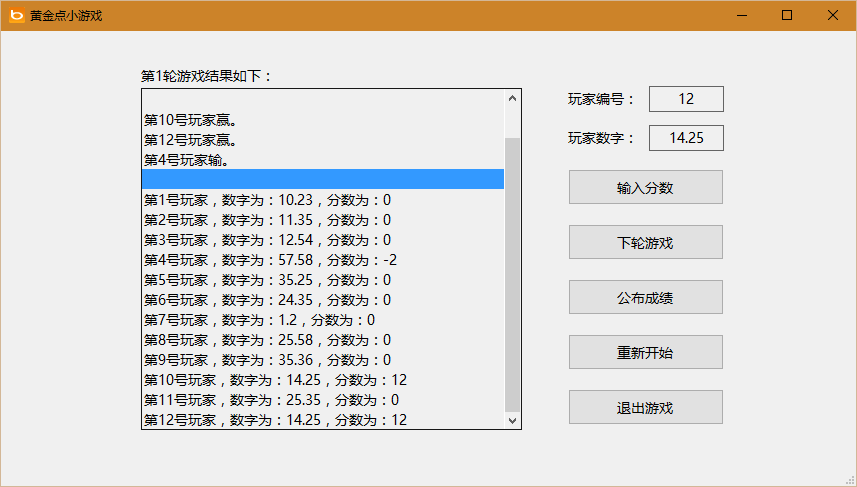Publish results via 公布成绩 button
The image size is (857, 487).
tap(645, 297)
